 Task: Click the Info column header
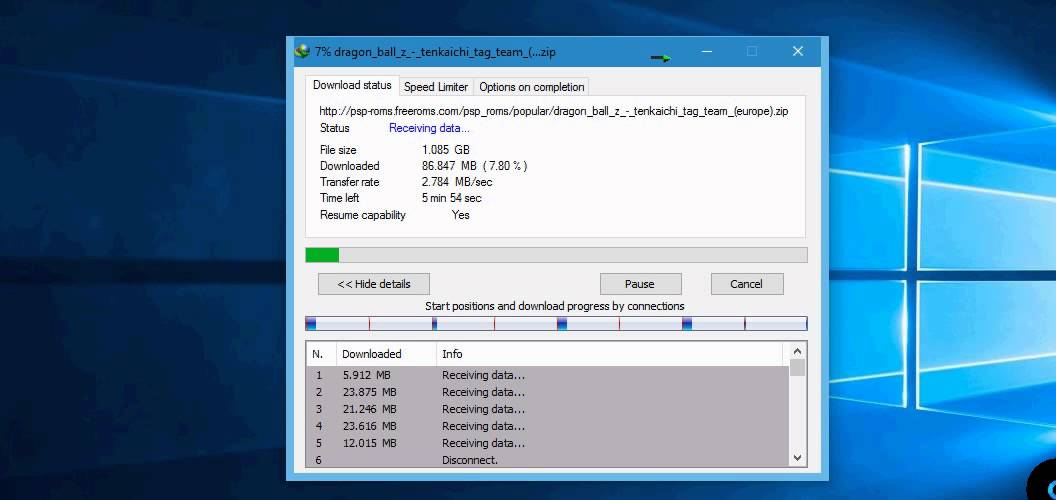(x=609, y=354)
